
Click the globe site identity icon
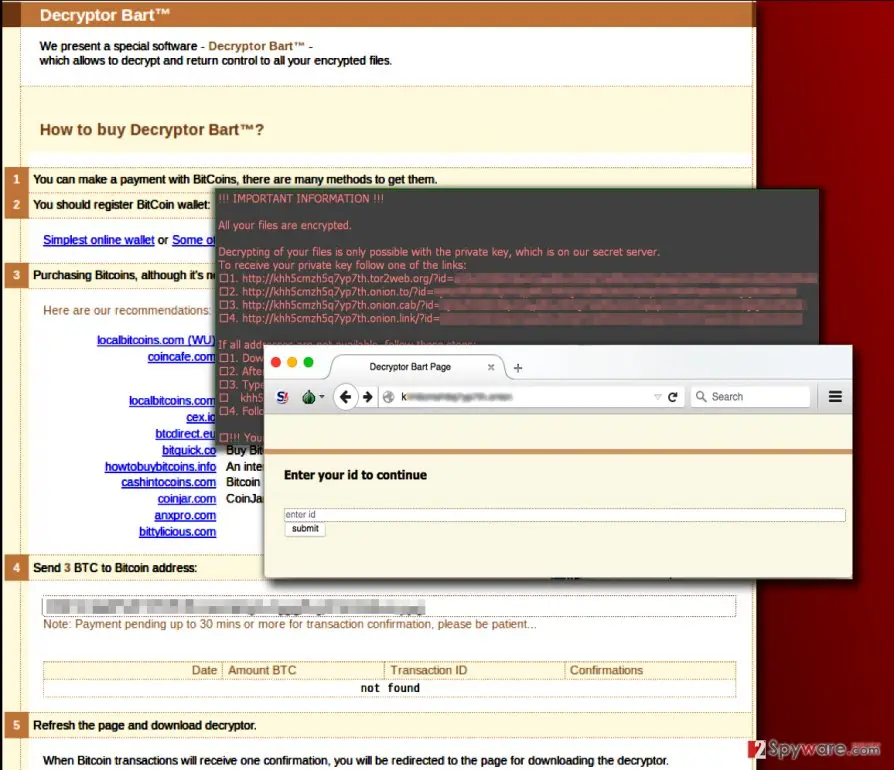pos(389,397)
